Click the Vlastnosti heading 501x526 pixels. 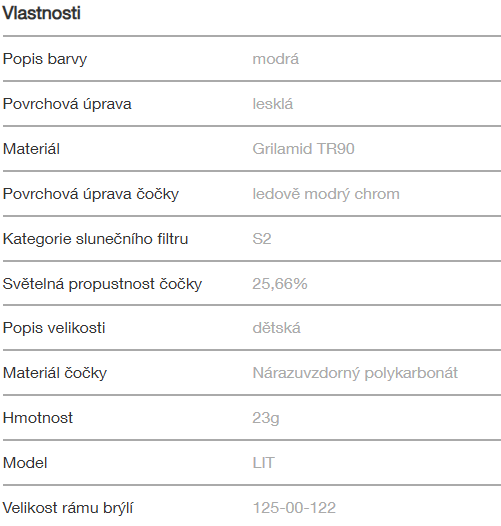tap(42, 13)
